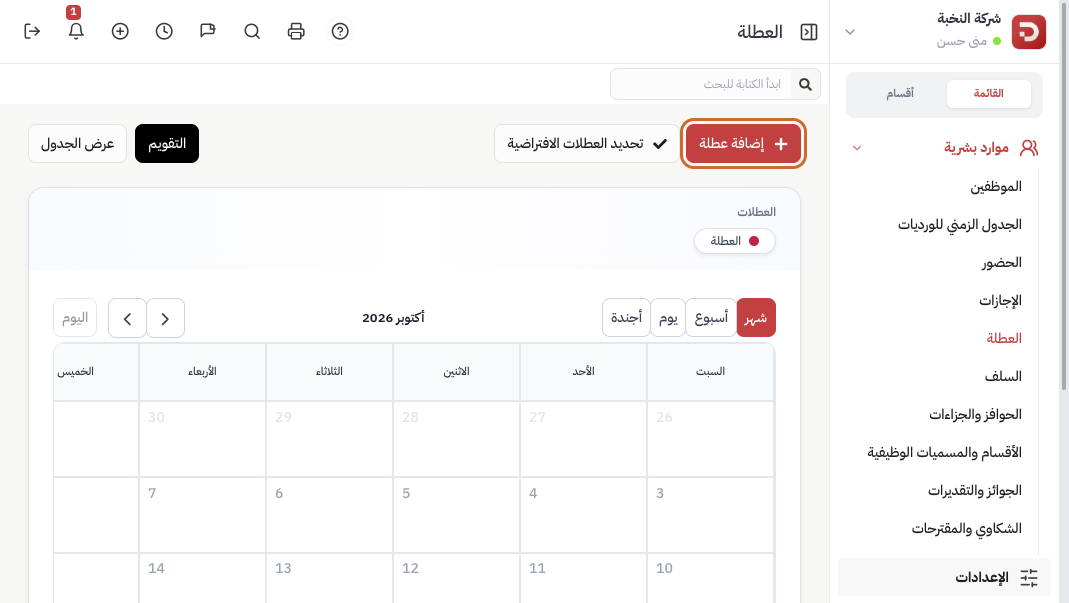Select the يوم day view
The width and height of the screenshot is (1069, 603).
668,318
